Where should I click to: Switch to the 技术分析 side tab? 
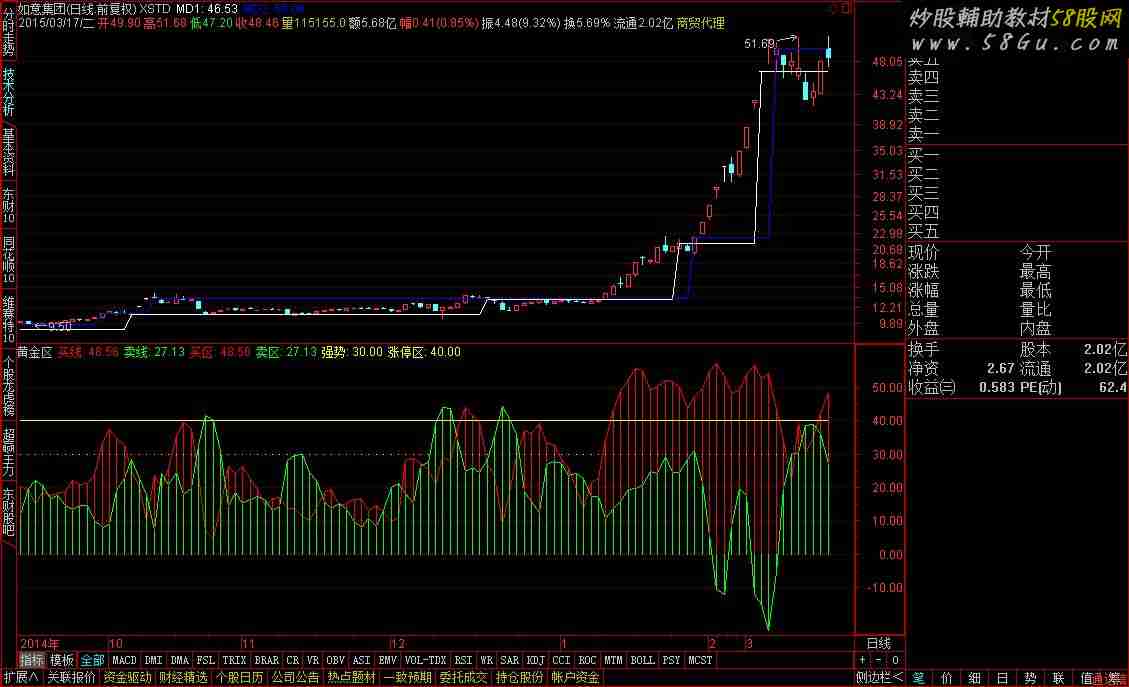coord(8,92)
